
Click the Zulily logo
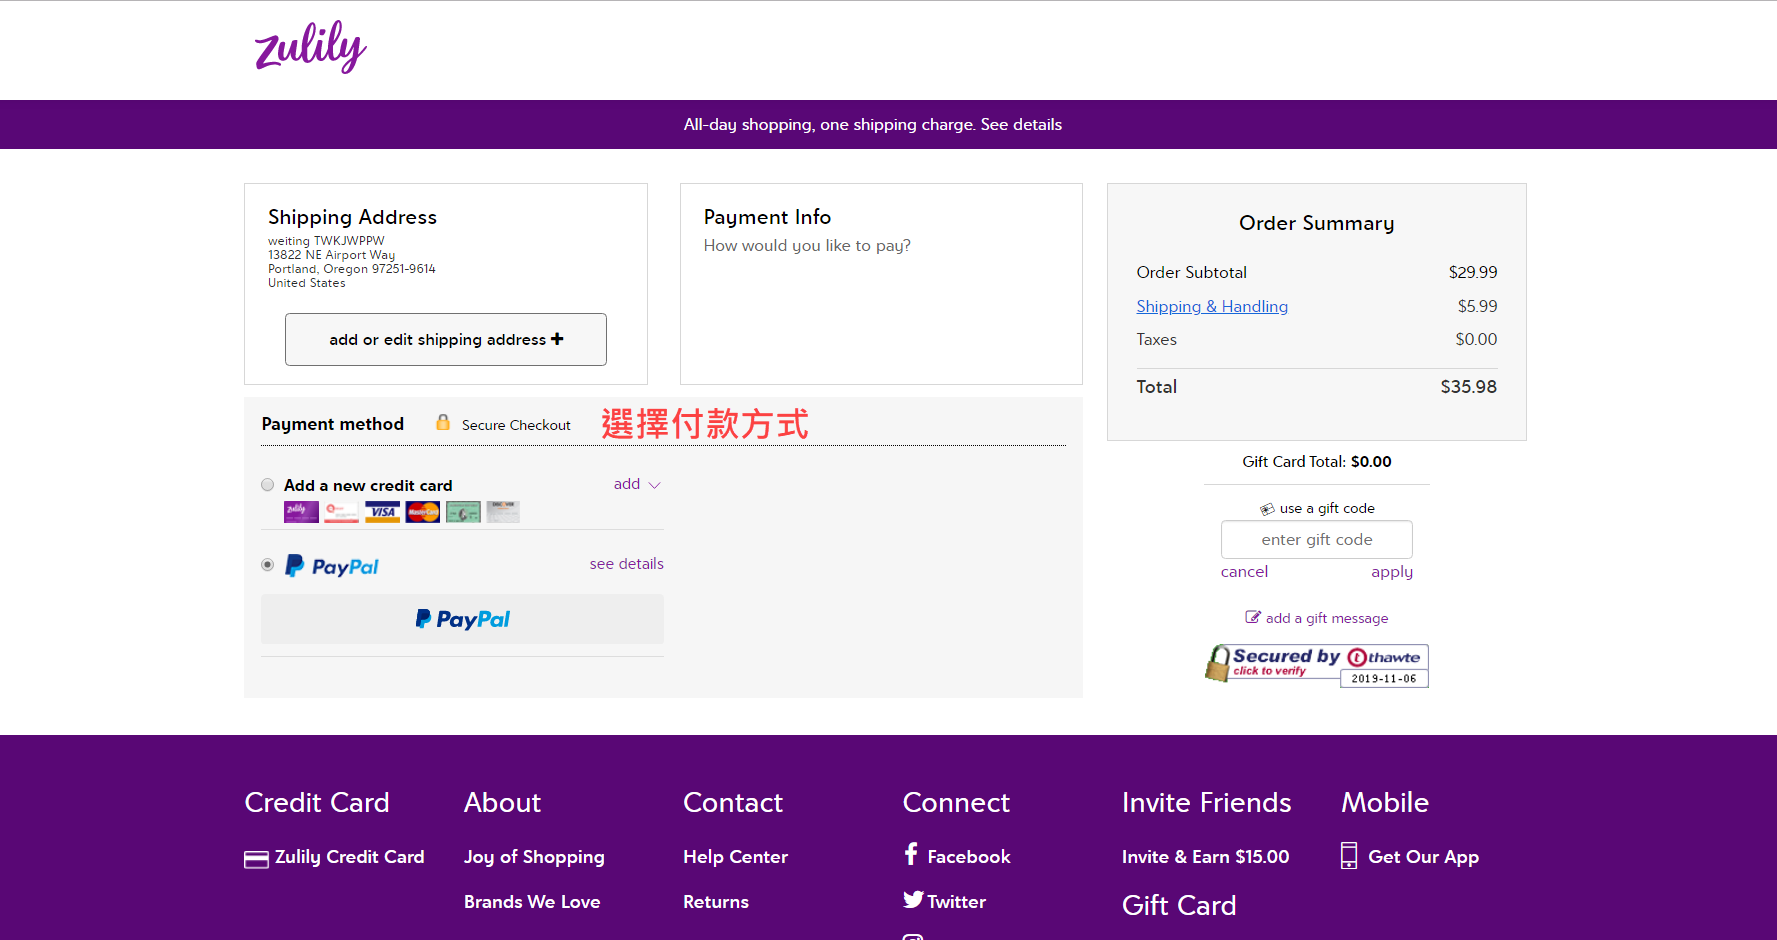tap(310, 47)
